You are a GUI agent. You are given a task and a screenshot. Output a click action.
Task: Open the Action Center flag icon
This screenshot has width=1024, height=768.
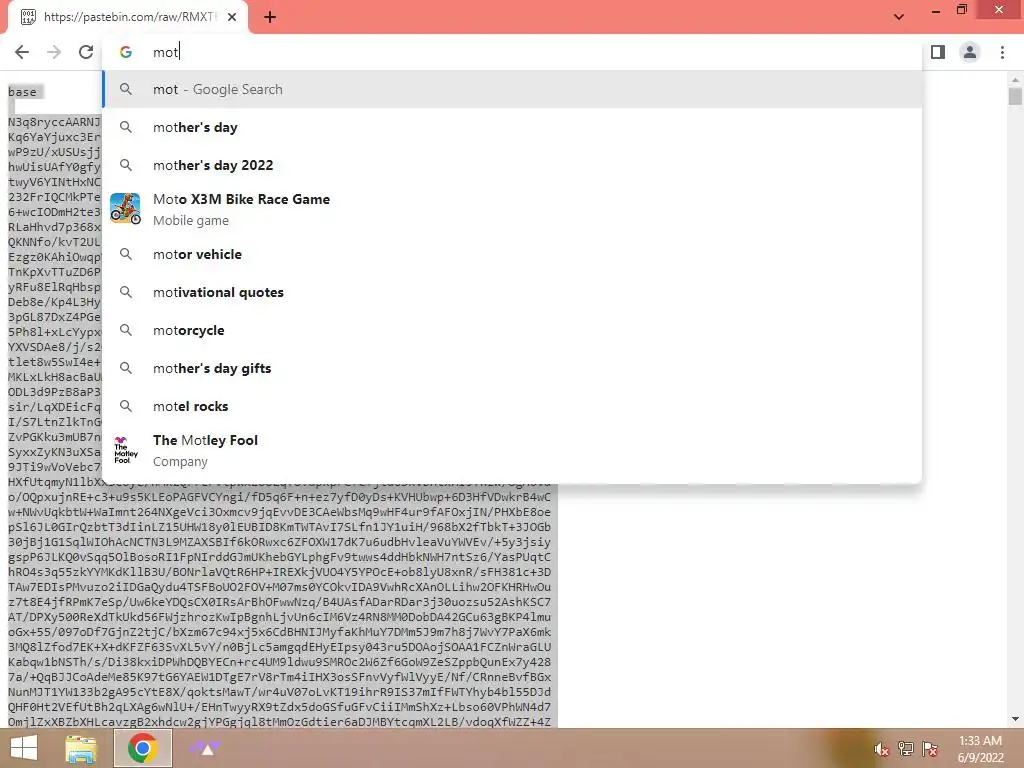930,749
